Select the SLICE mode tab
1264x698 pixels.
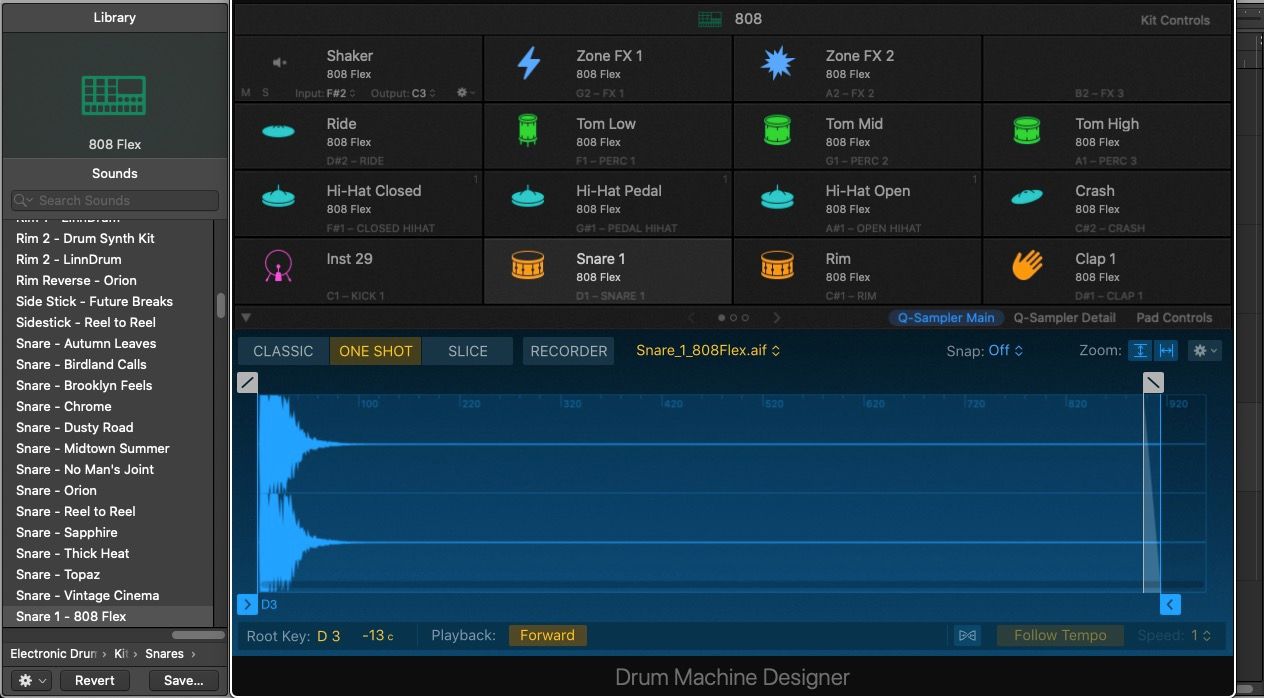(467, 351)
